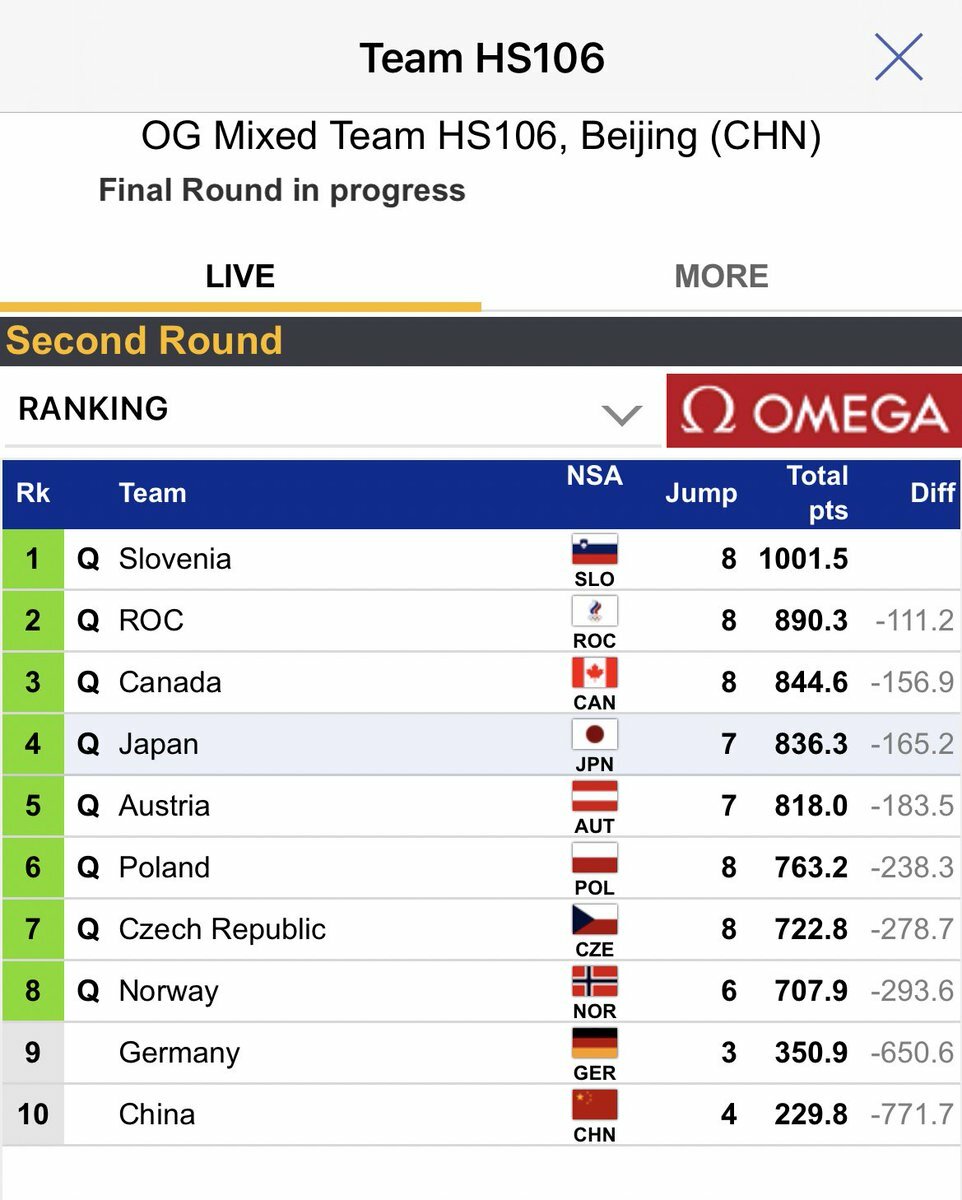Click the rank 1 green badge

coord(33,559)
